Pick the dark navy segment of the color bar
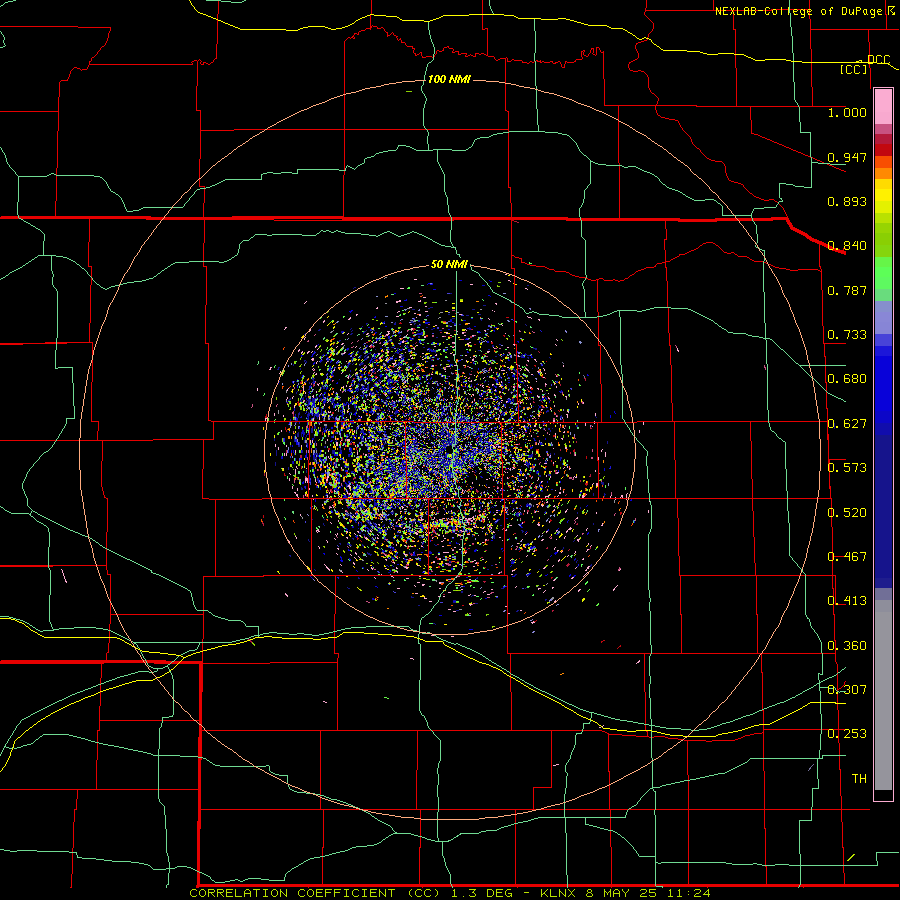This screenshot has width=900, height=900. (883, 511)
